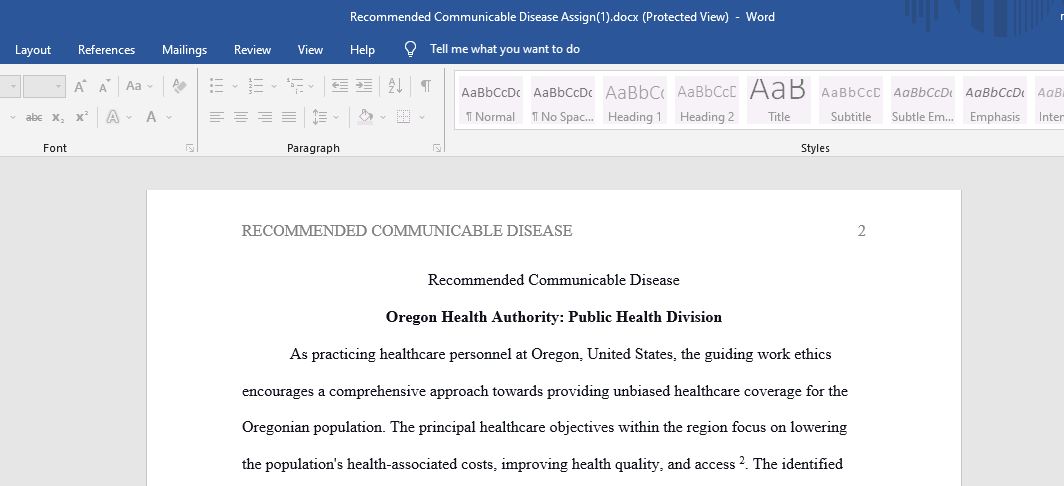Shrink font size with the smaller A icon

pyautogui.click(x=104, y=86)
